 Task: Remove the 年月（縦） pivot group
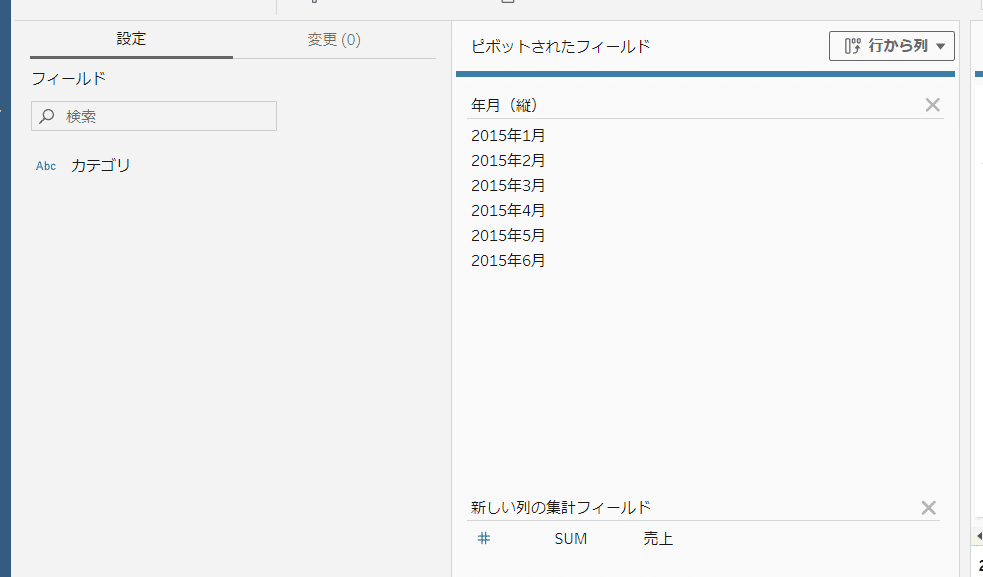coord(932,105)
